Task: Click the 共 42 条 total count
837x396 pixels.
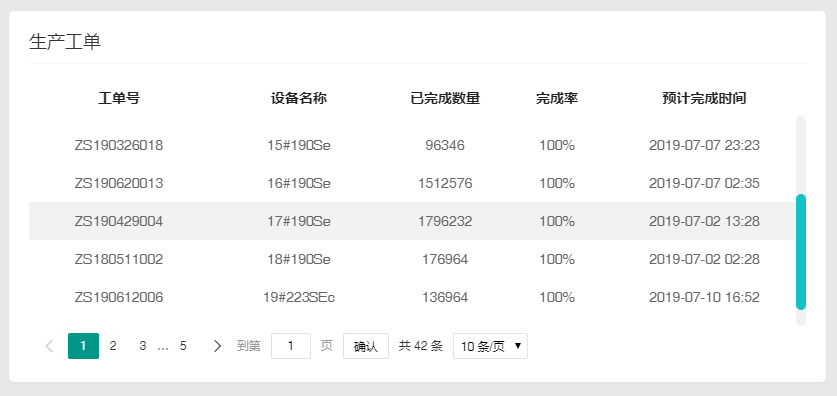Action: coord(421,346)
